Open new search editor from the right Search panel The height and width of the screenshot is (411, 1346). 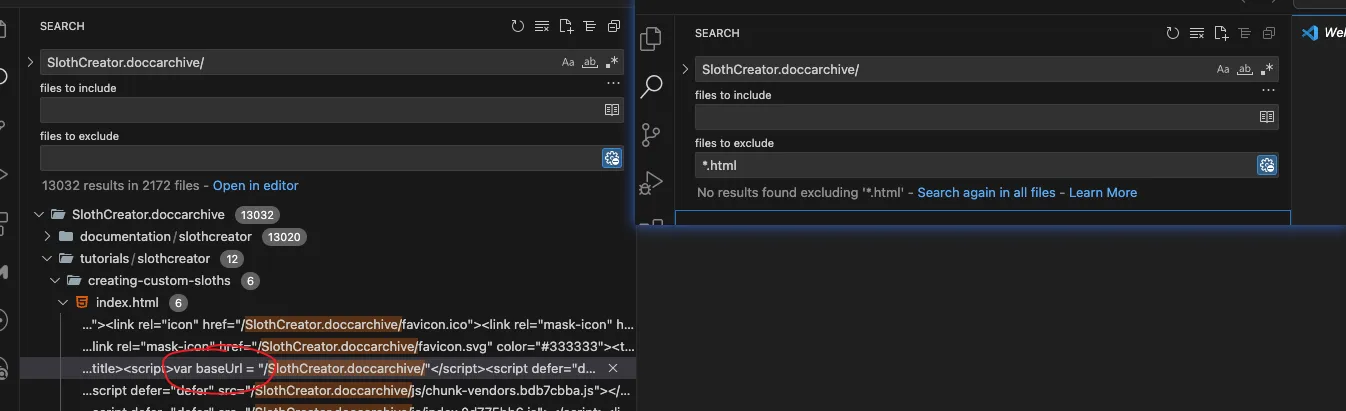tap(1221, 33)
